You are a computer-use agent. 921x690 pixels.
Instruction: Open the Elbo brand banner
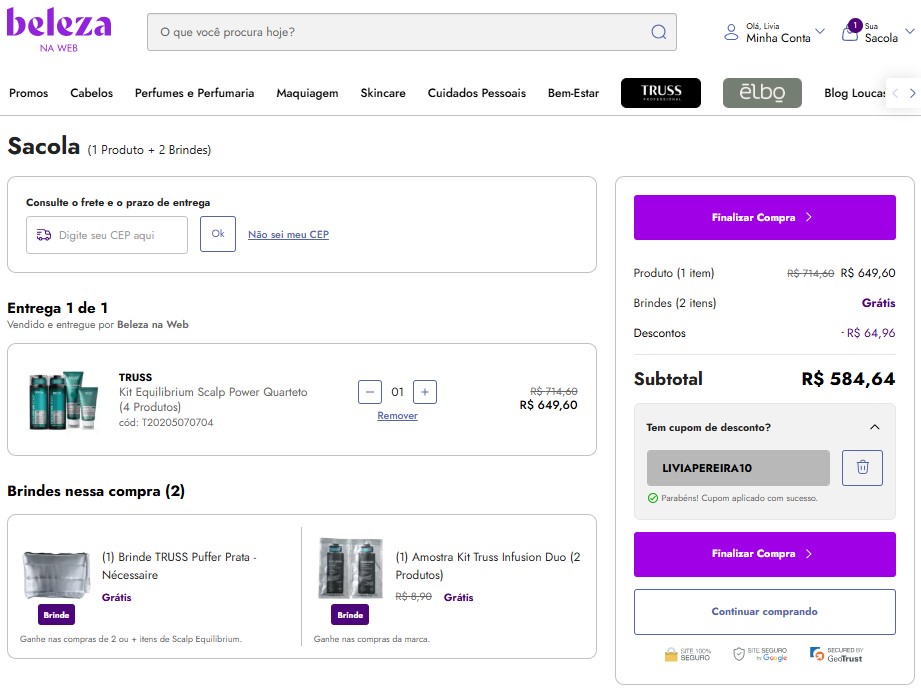[762, 93]
